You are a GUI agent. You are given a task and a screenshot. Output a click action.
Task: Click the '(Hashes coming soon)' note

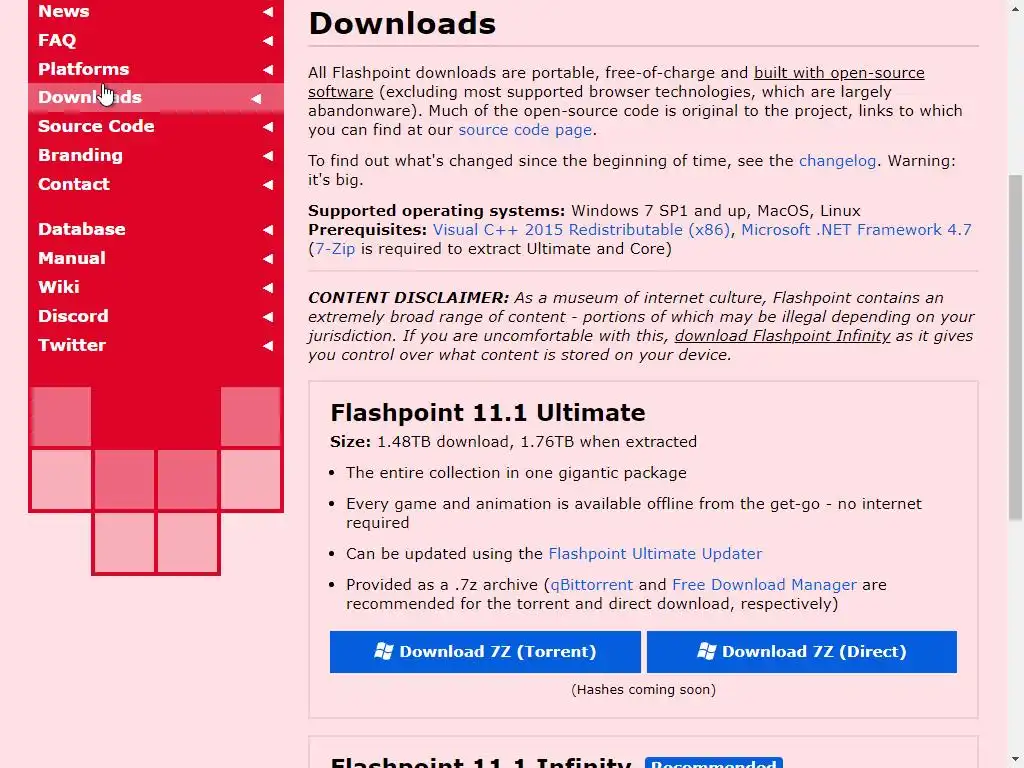[x=643, y=690]
